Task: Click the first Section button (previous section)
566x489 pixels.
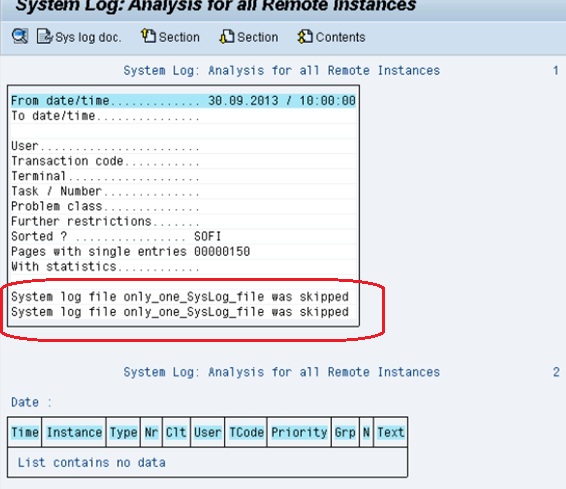Action: 170,37
